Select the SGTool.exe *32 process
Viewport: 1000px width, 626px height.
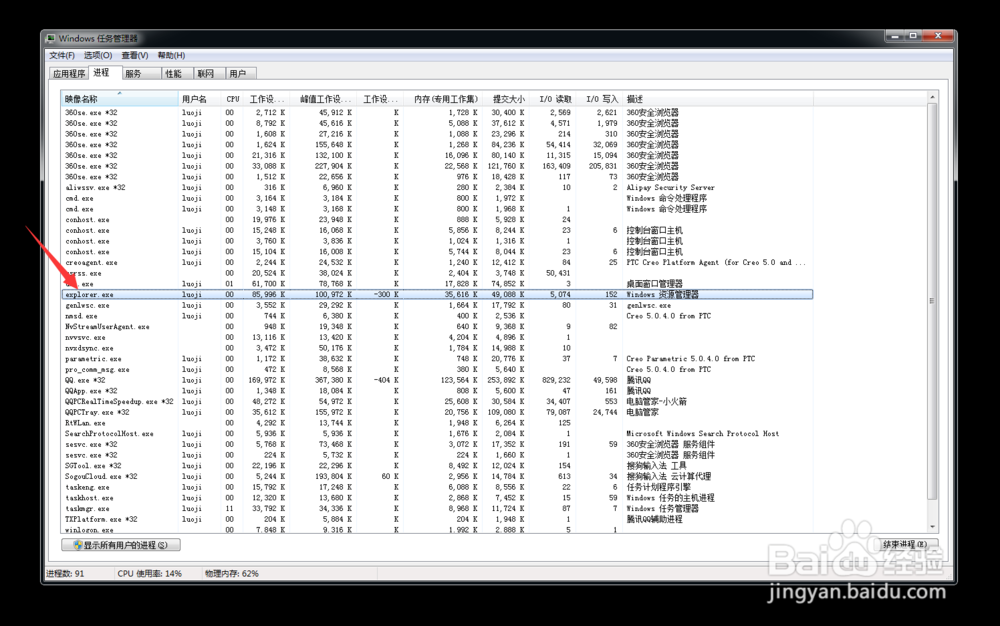(x=93, y=466)
